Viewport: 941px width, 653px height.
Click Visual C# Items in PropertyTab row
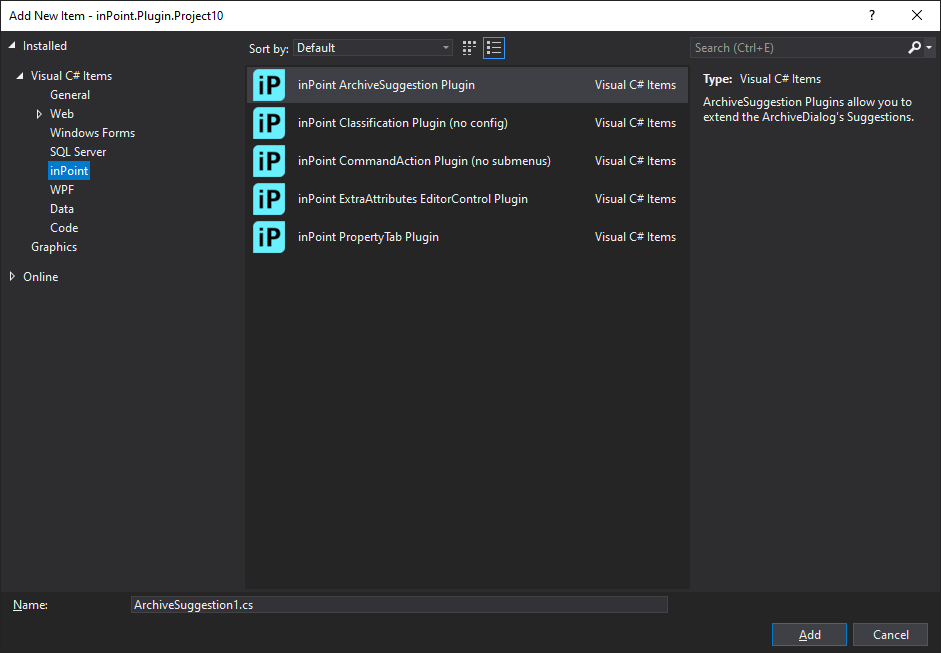pos(636,236)
